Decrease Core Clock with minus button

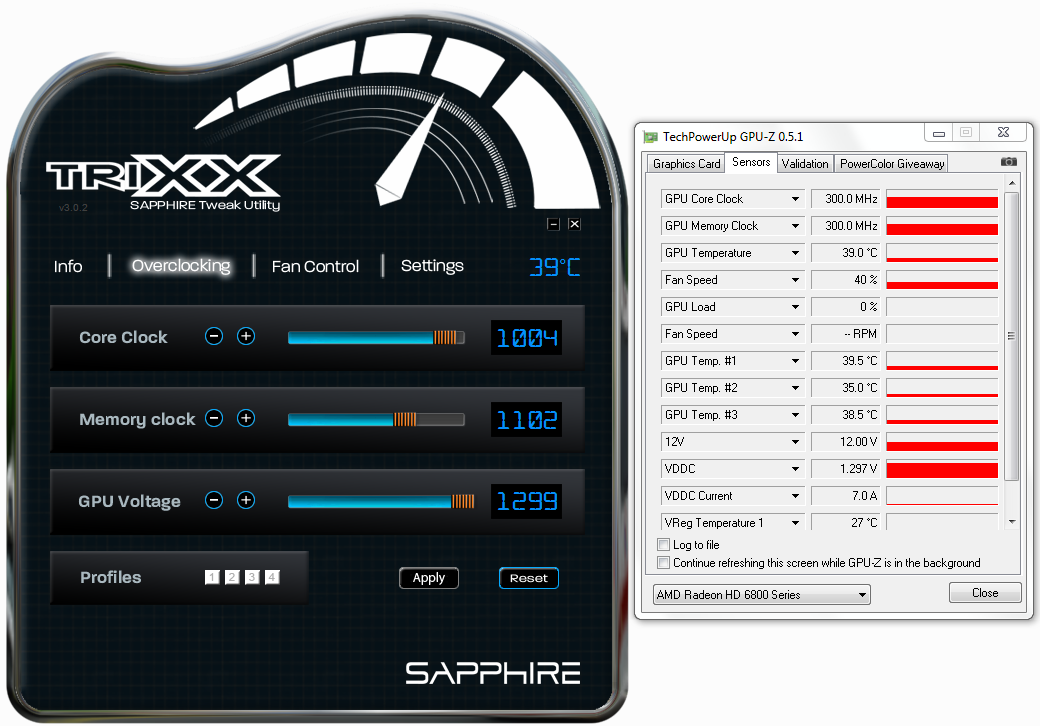[x=214, y=336]
